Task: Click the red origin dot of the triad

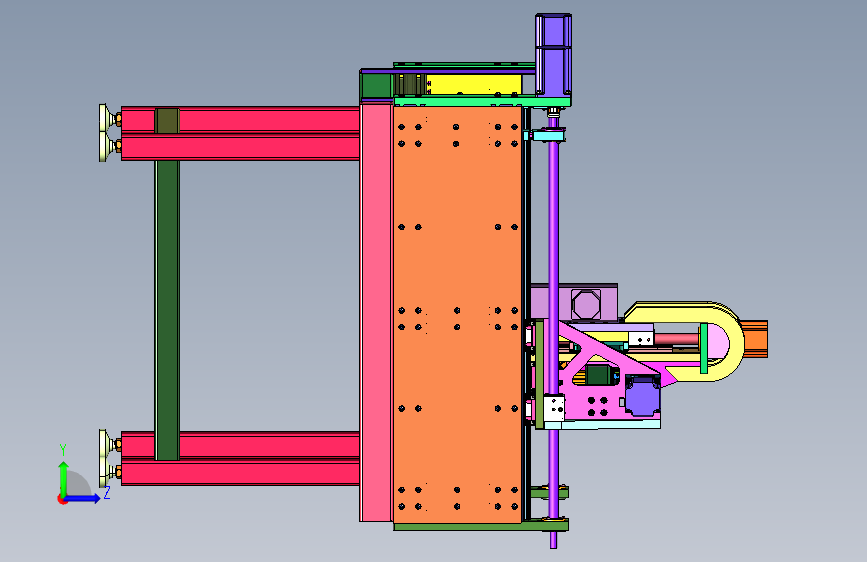Action: tap(62, 499)
